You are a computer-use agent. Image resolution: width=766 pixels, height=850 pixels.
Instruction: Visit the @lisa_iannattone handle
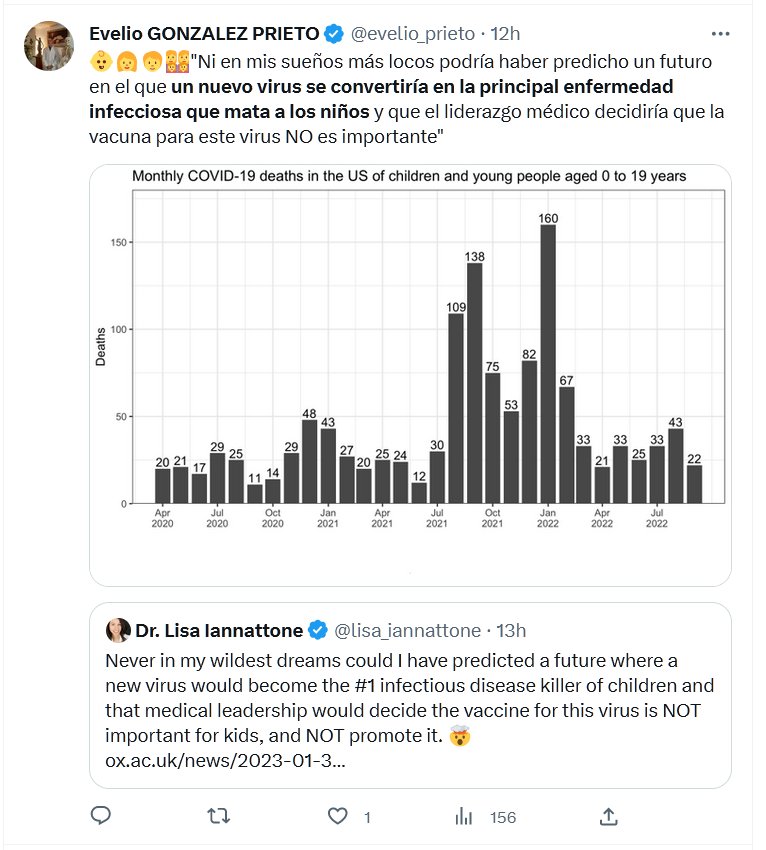click(x=407, y=630)
